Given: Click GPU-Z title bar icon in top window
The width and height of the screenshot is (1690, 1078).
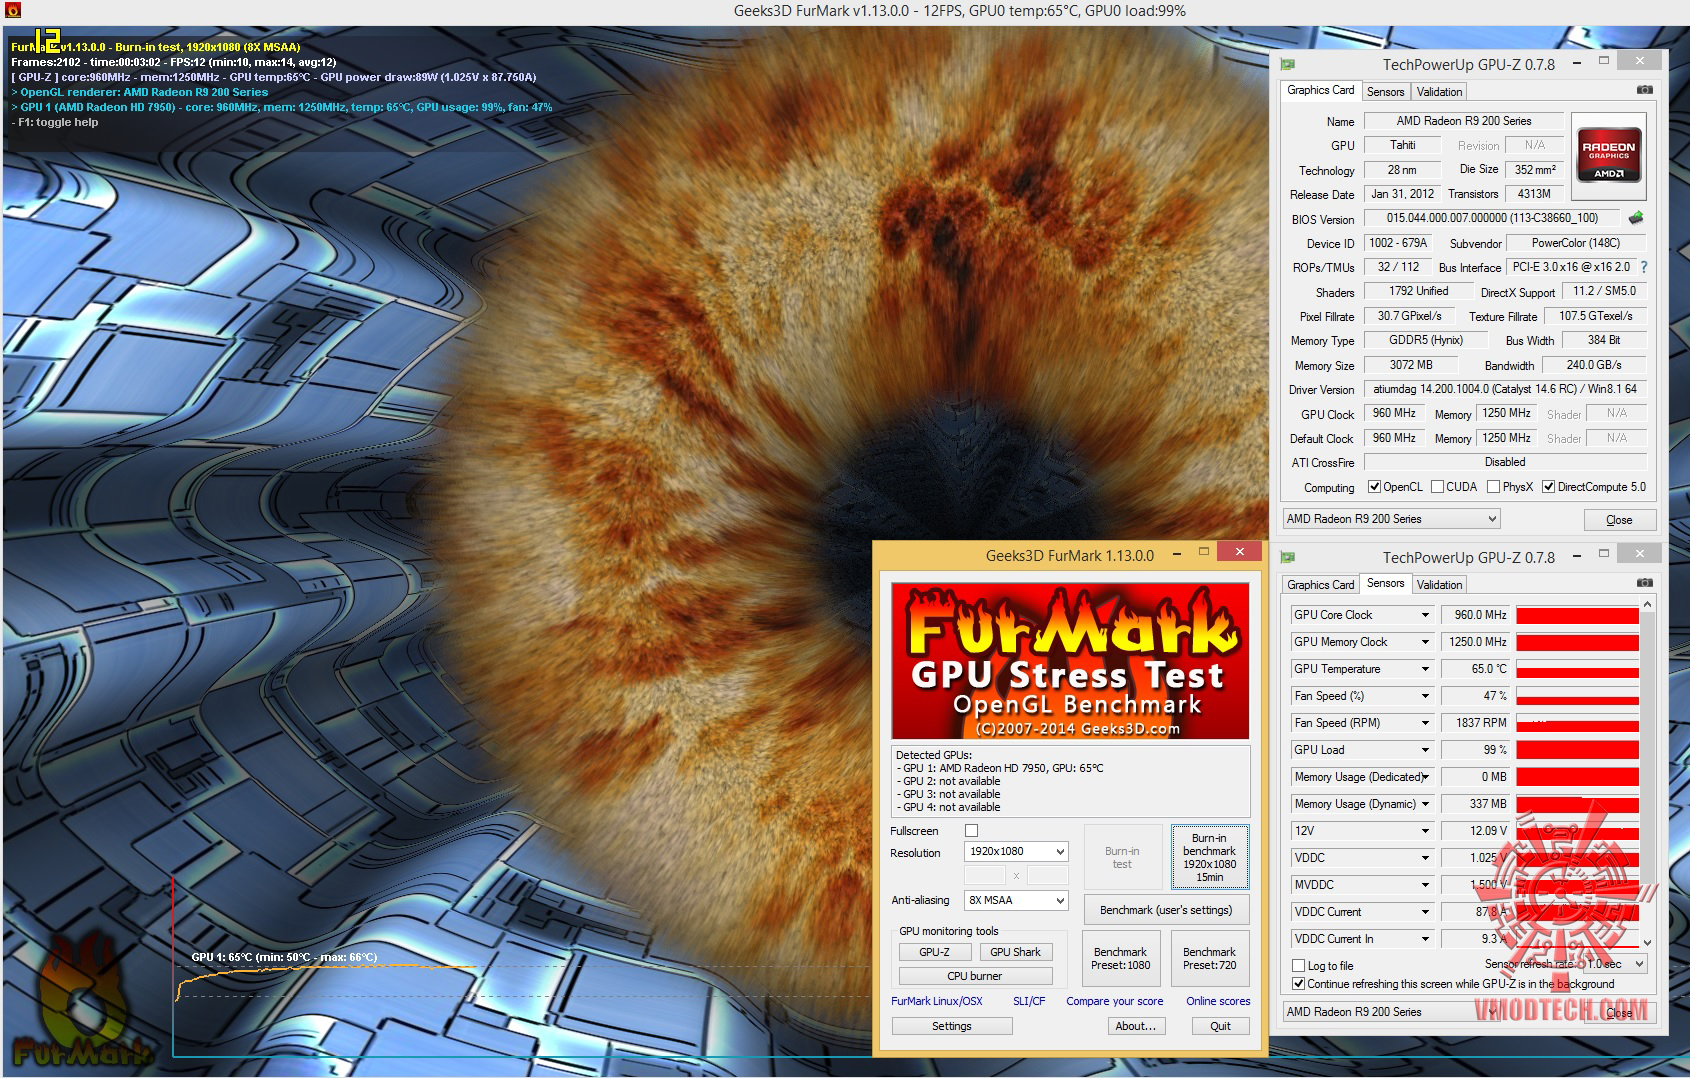Looking at the screenshot, I should (x=1289, y=64).
